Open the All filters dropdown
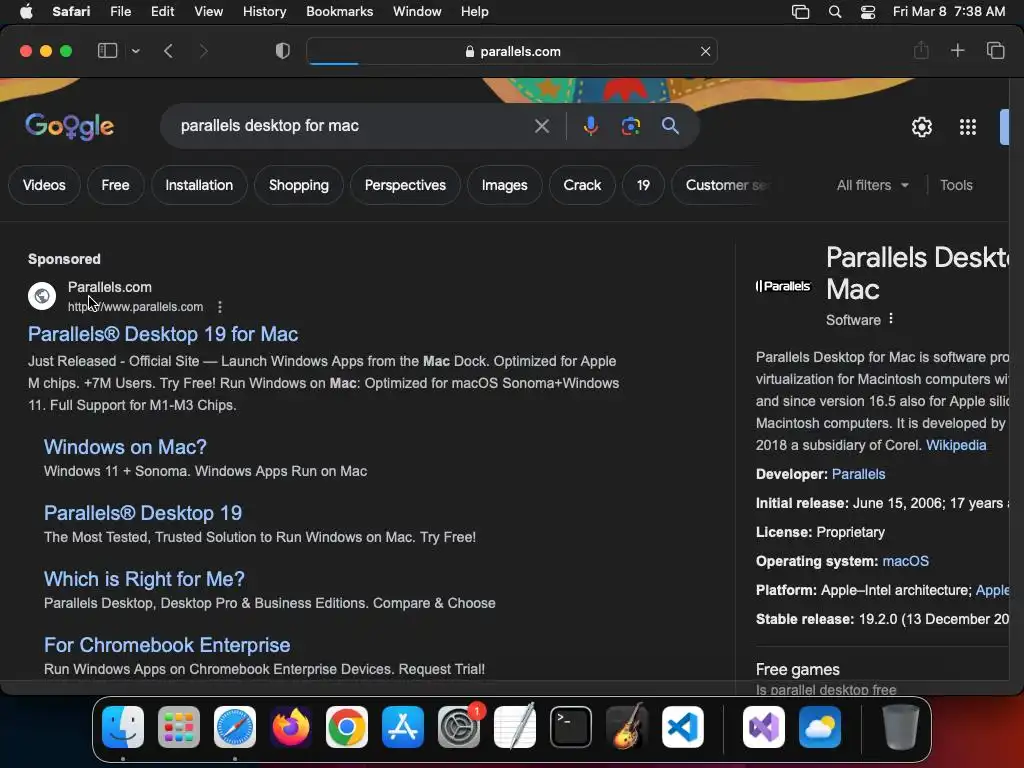The height and width of the screenshot is (768, 1024). click(872, 185)
